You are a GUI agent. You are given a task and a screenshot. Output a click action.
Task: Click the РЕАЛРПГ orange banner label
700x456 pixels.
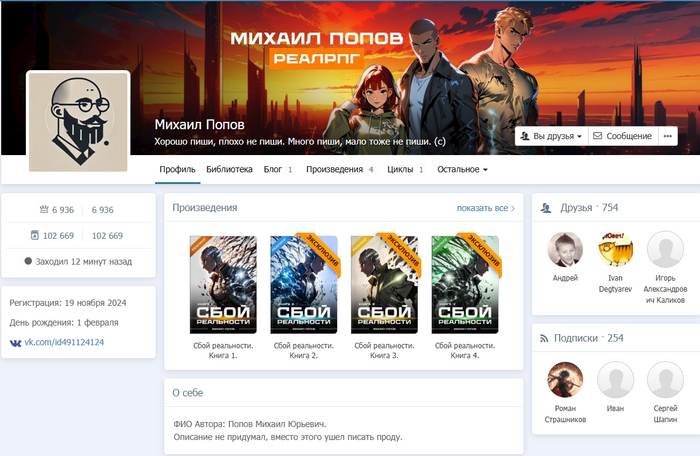click(317, 58)
